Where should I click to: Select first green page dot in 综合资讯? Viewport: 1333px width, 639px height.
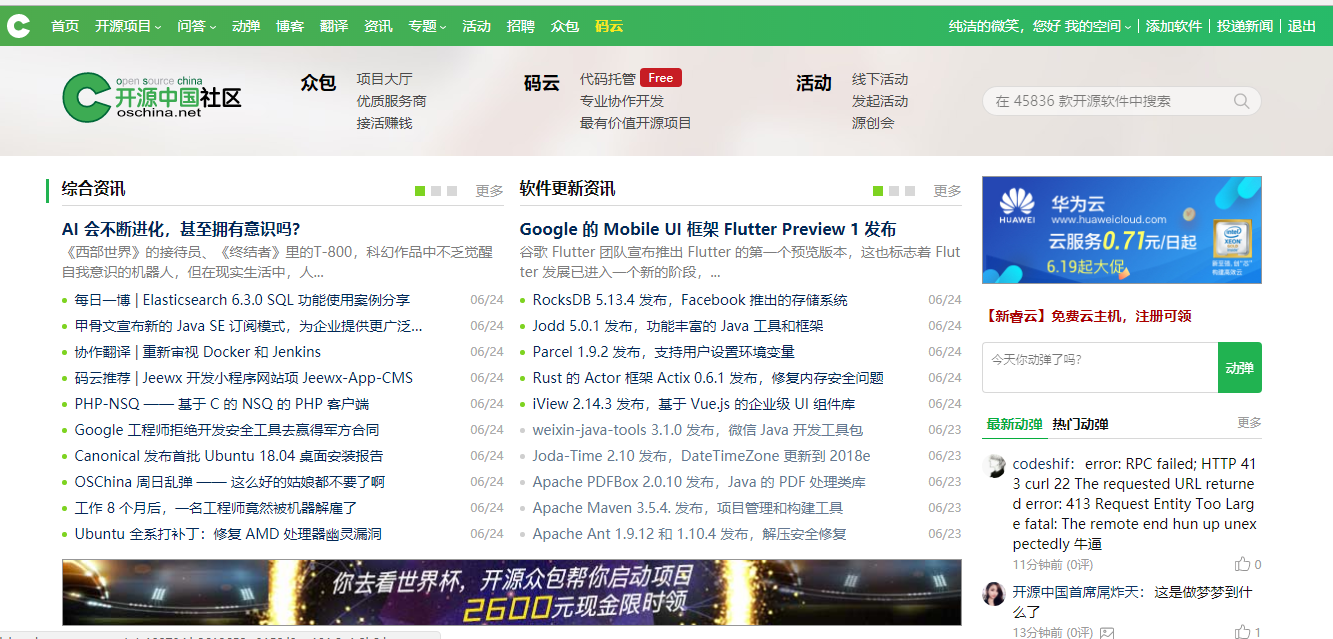(x=420, y=191)
